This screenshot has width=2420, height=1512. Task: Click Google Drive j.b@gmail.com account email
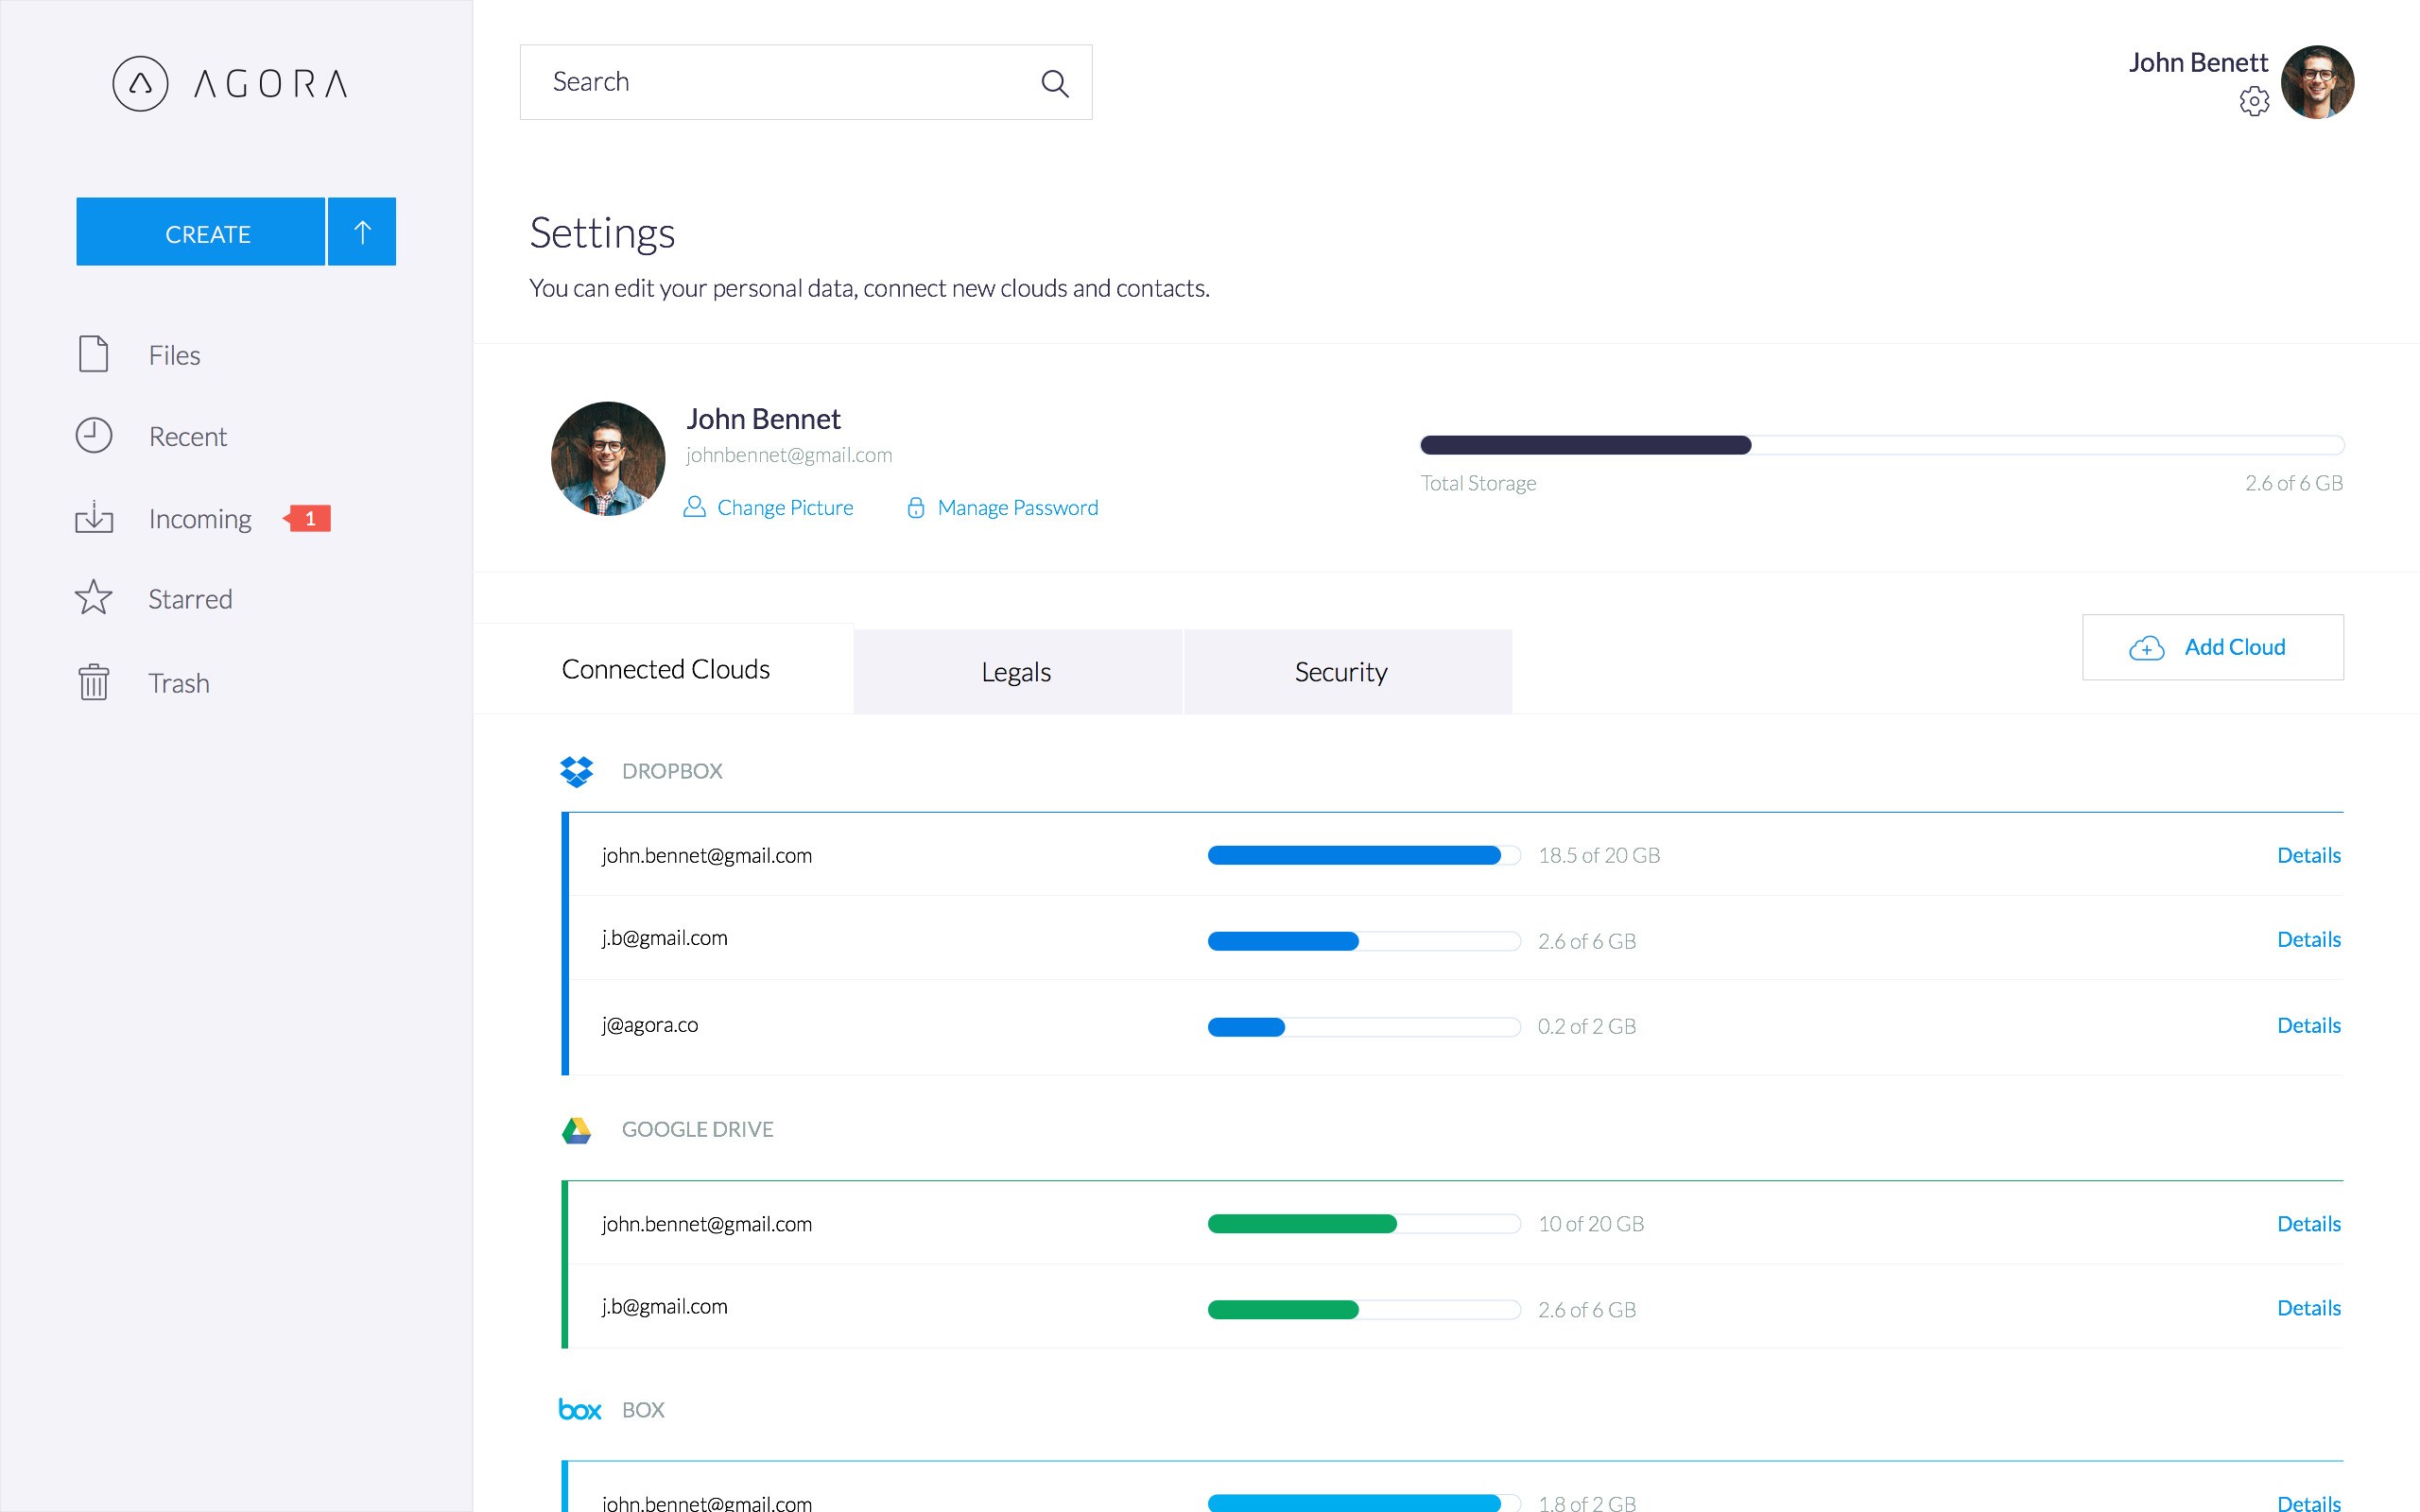[x=664, y=1306]
